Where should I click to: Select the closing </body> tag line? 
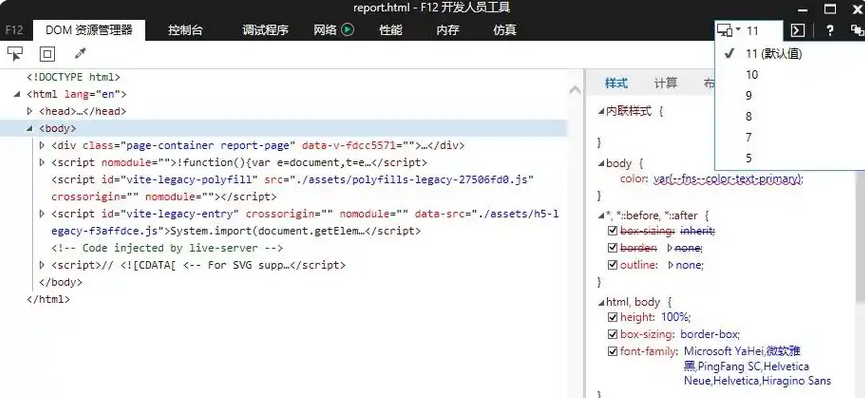click(x=60, y=282)
